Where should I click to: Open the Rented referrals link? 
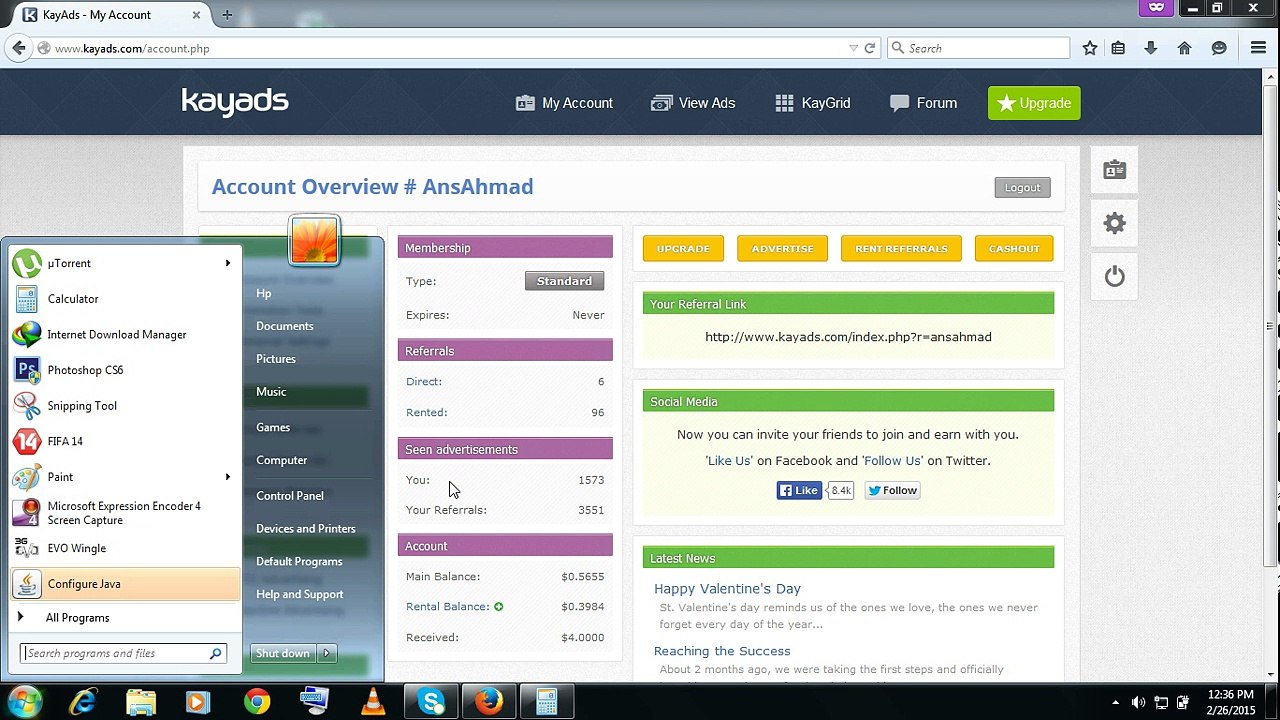click(x=426, y=412)
